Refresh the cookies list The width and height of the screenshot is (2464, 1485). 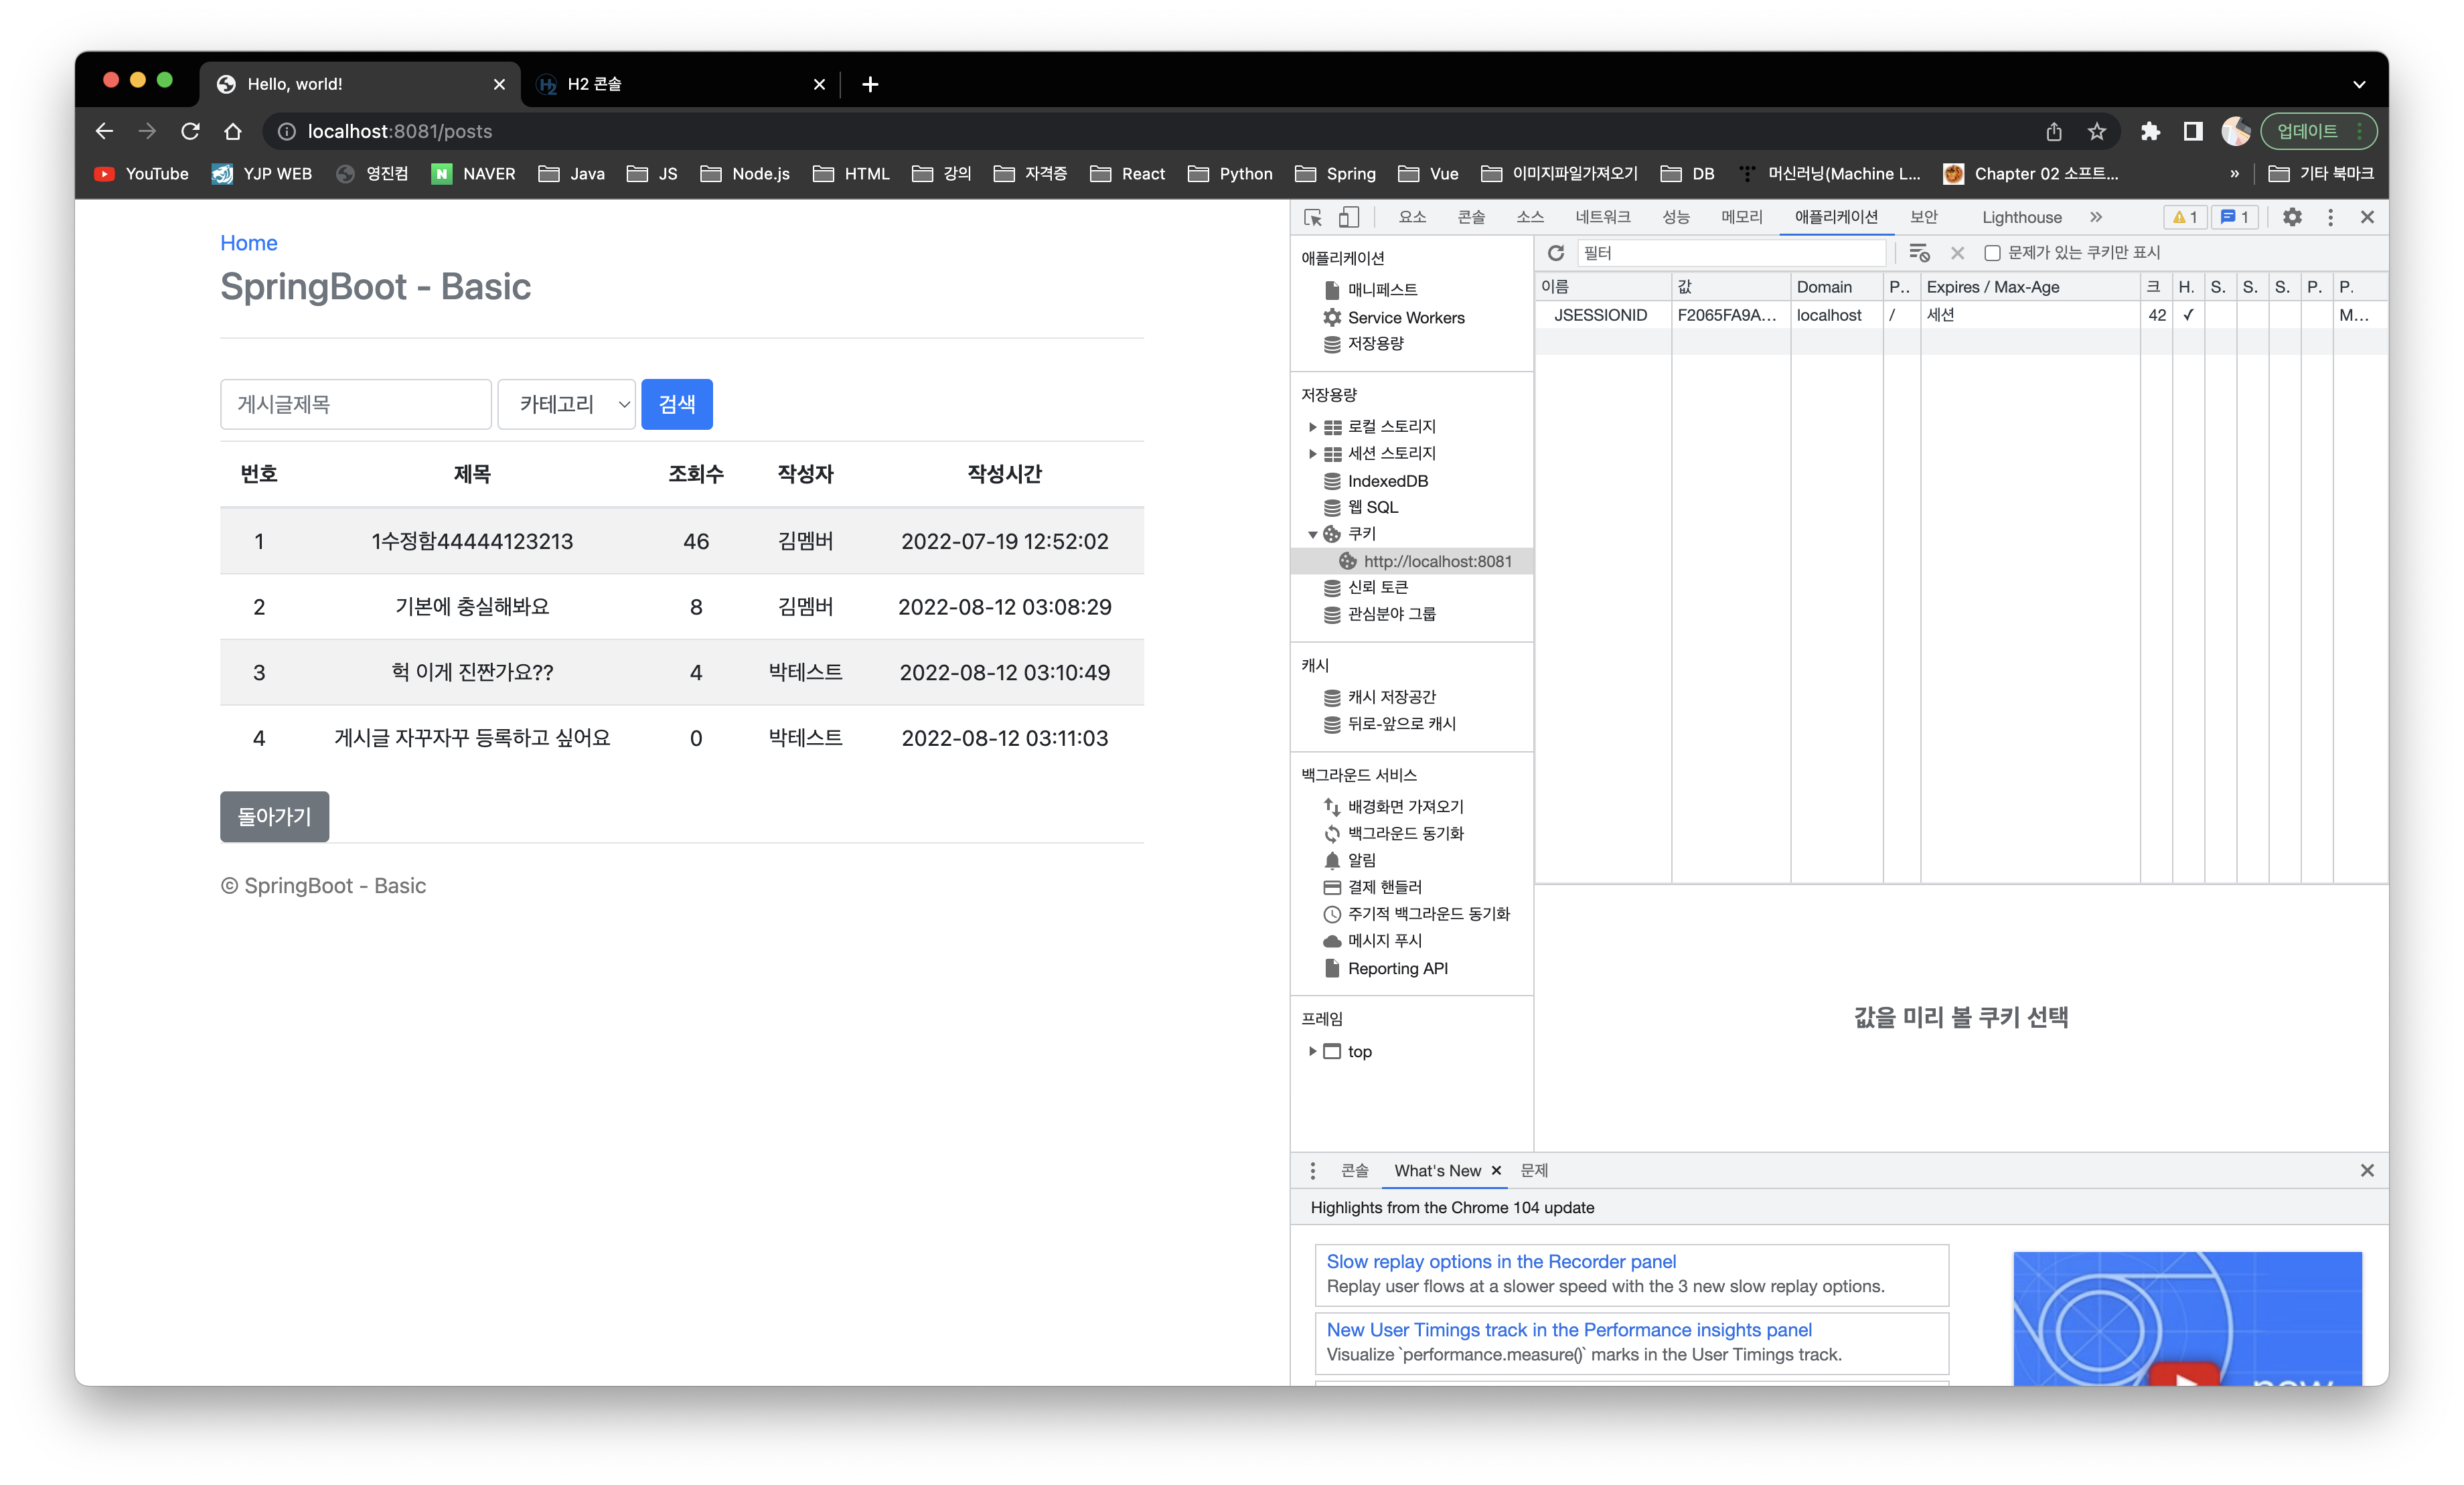1556,253
